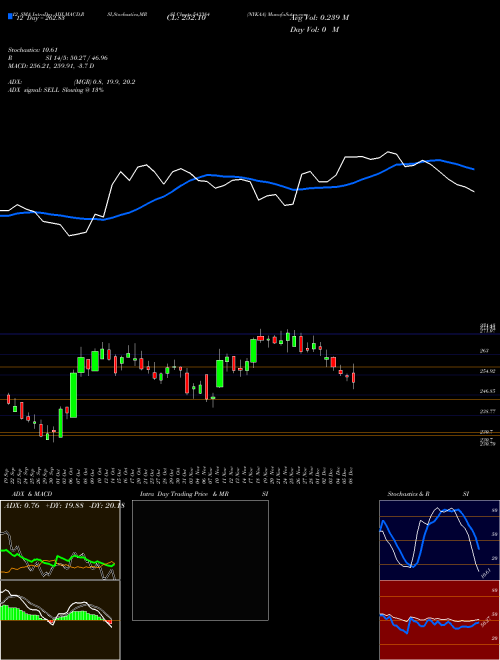This screenshot has width=500, height=660.
Task: Open the ADX indicator chart panel
Action: click(60, 540)
